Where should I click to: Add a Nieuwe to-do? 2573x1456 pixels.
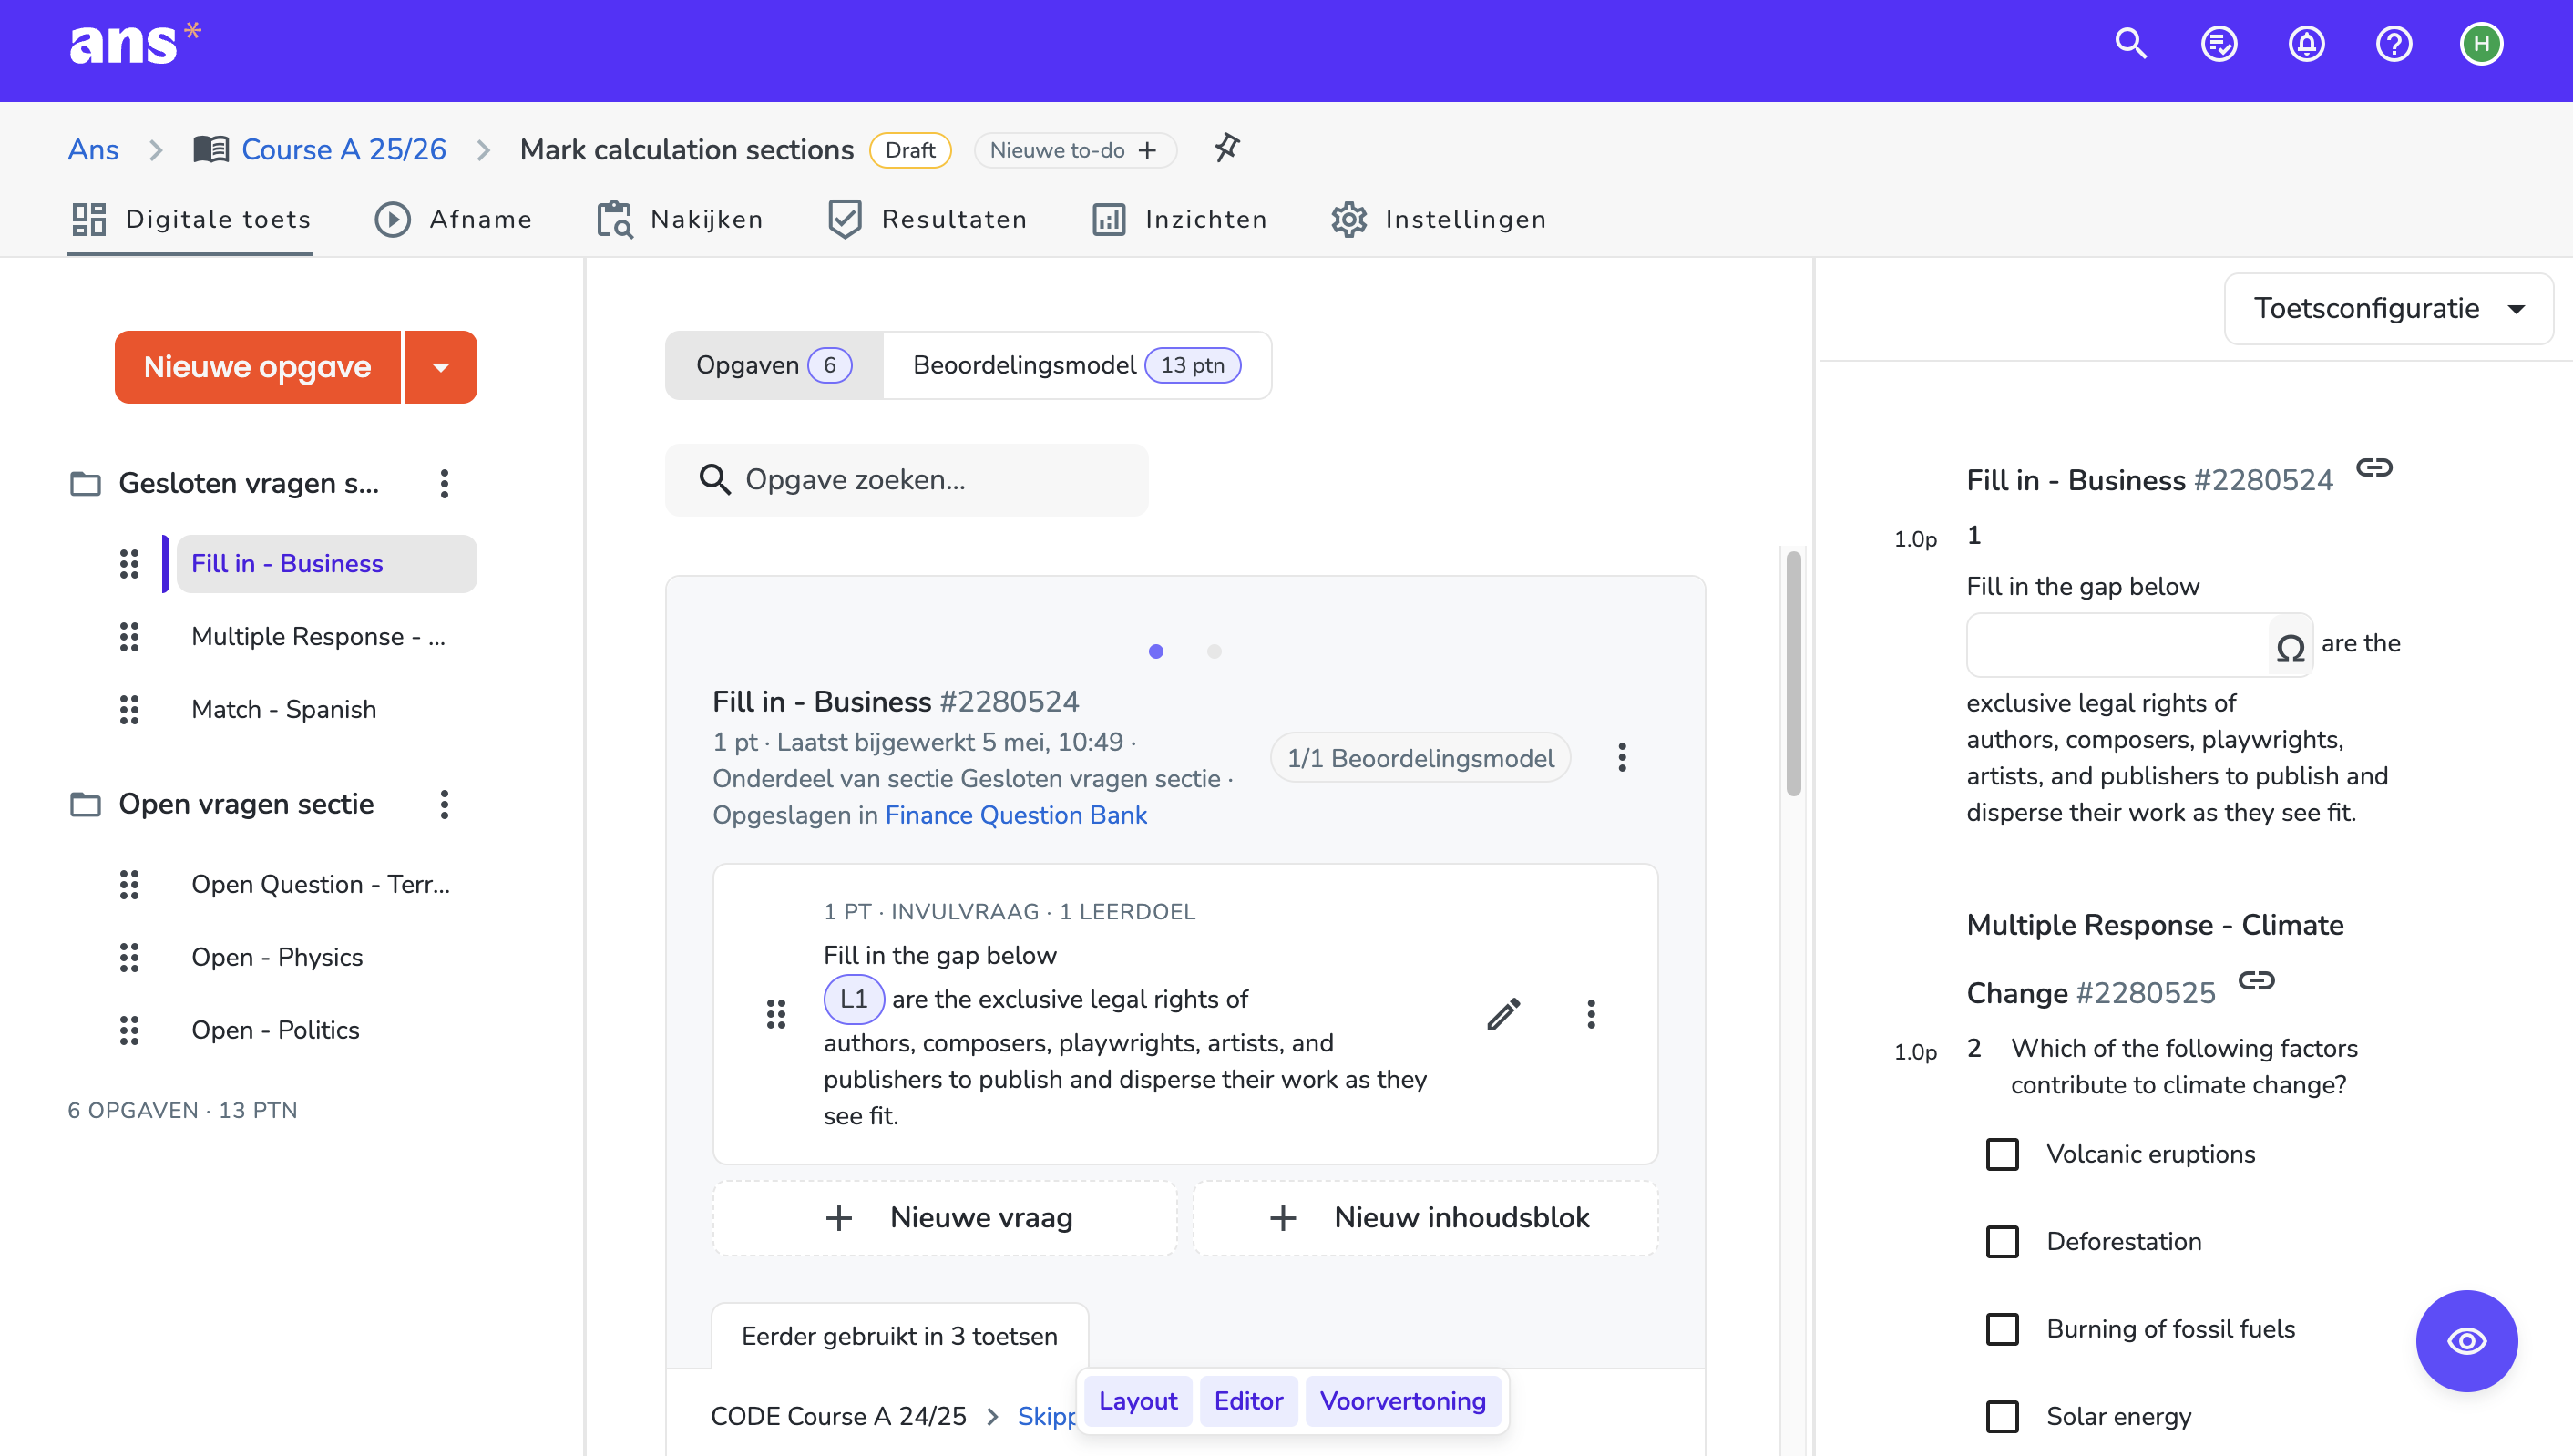[1074, 150]
